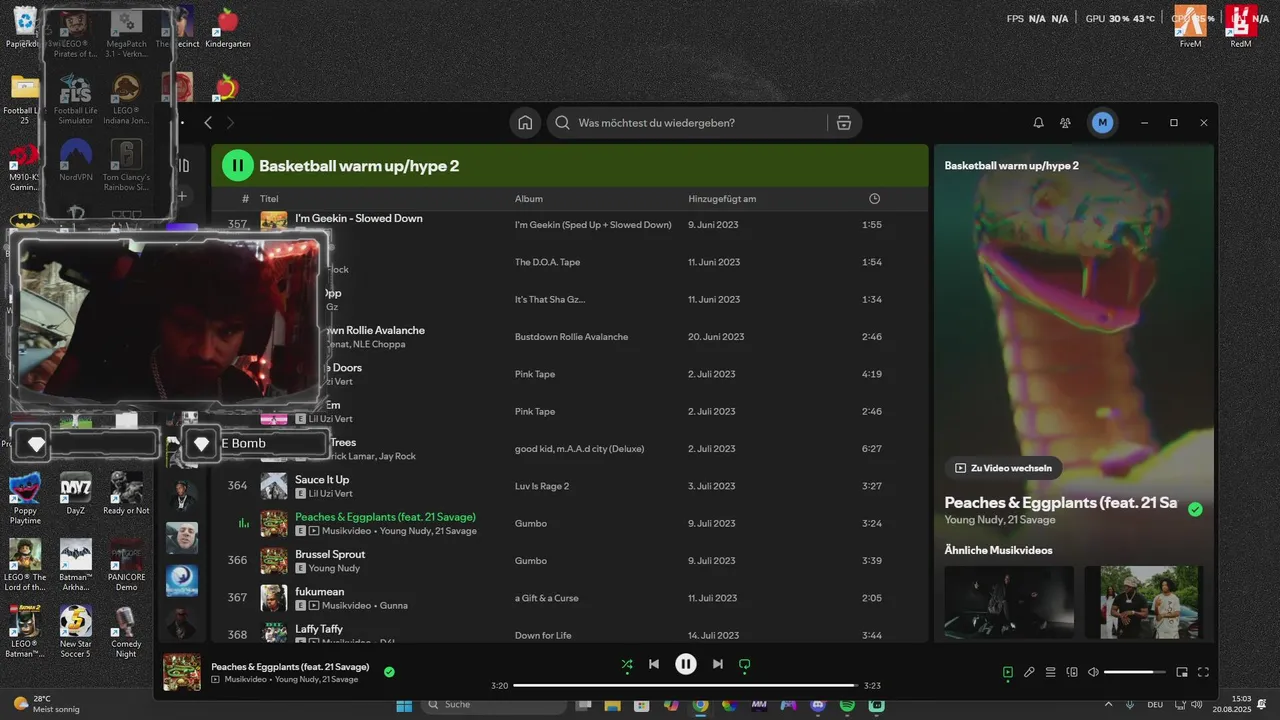Open the FiveM desktop shortcut
1280x720 pixels.
pos(1190,26)
